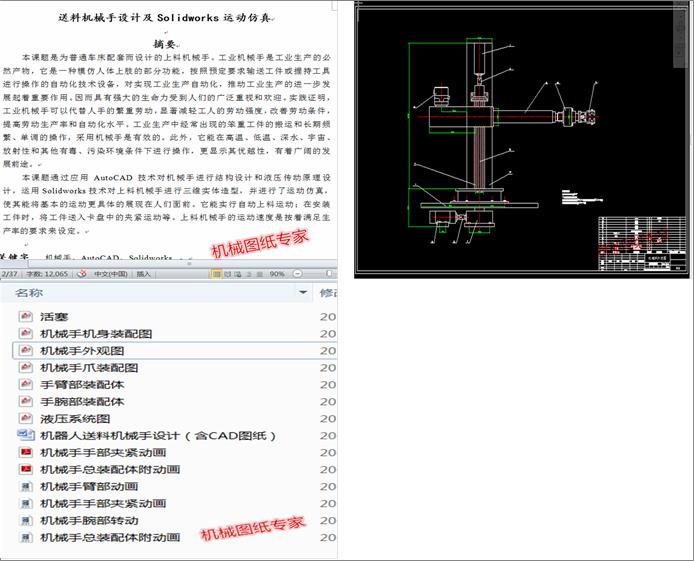Select the file name 机械手腕部转动
694x561 pixels.
89,521
